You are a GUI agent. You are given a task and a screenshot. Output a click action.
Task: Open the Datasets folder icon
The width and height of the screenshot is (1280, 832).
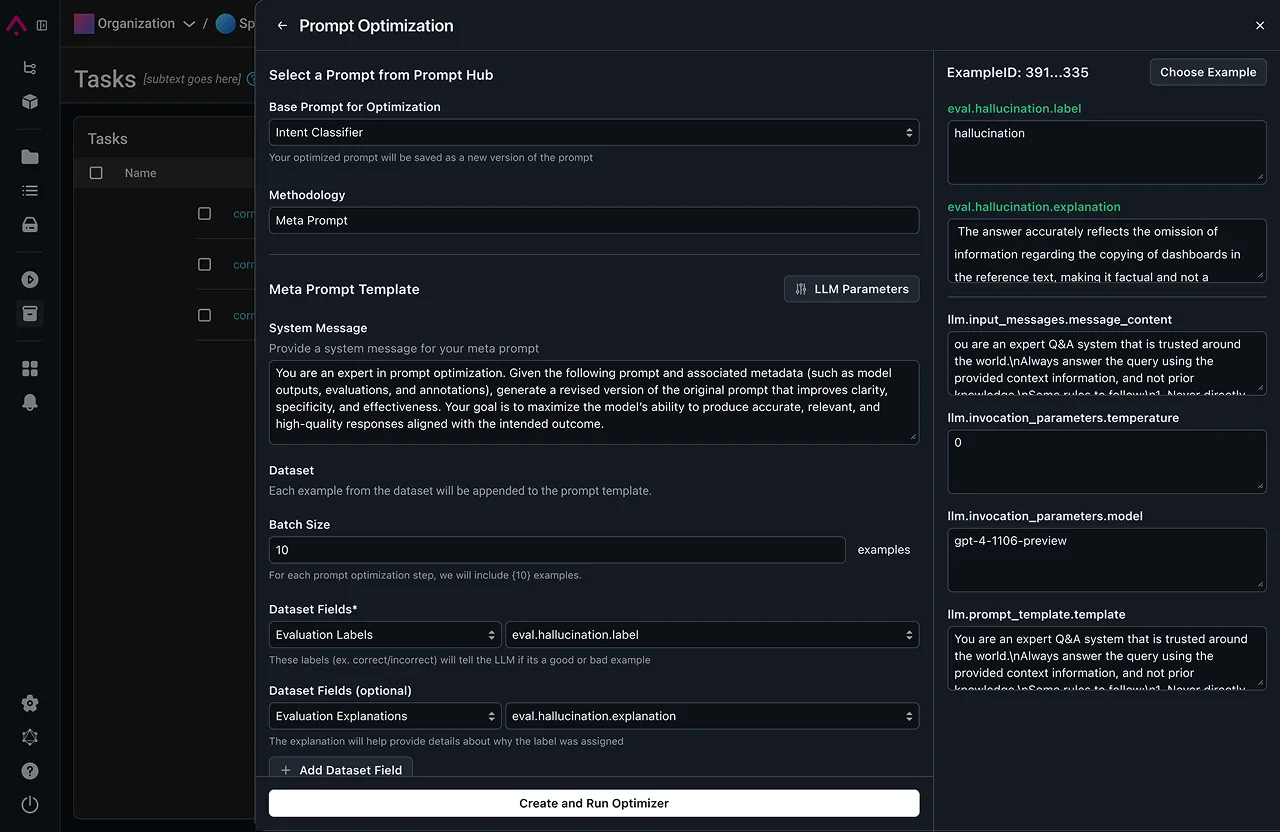[x=29, y=155]
